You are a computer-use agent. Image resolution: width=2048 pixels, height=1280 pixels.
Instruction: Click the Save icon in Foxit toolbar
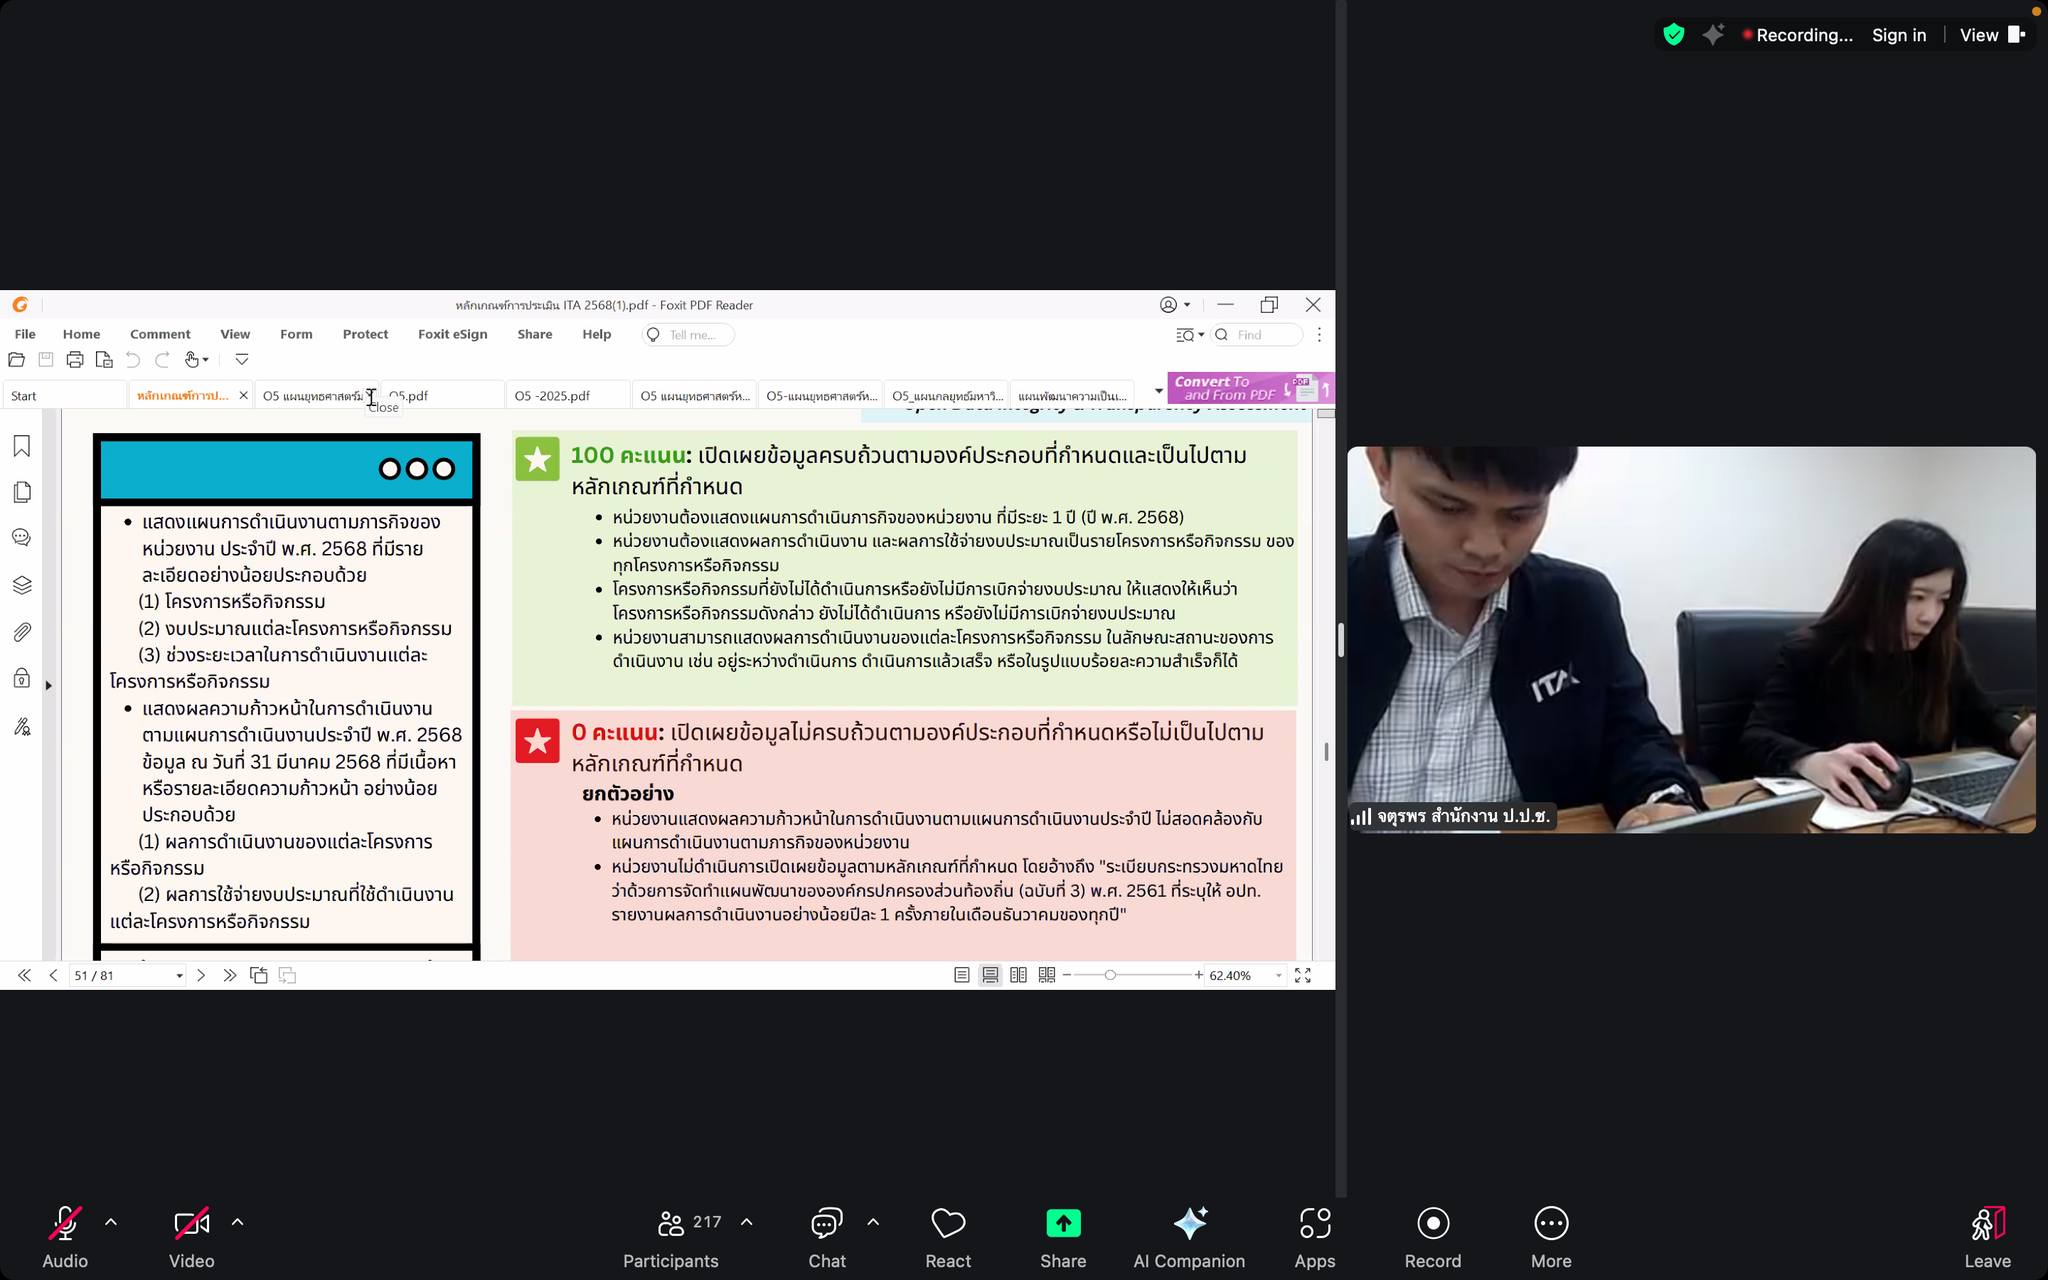(46, 360)
